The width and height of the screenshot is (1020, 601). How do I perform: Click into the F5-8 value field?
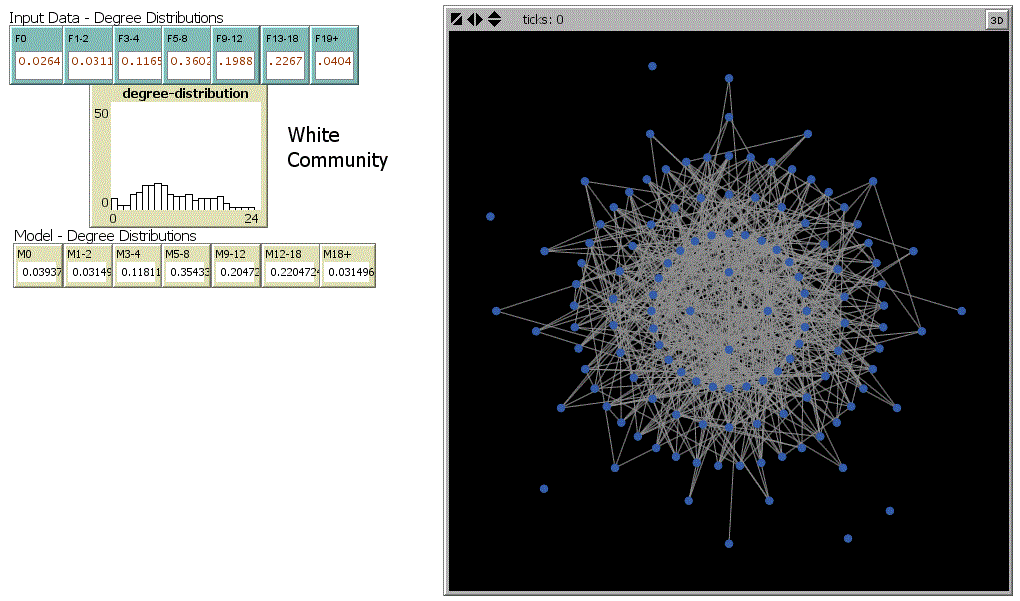coord(188,62)
